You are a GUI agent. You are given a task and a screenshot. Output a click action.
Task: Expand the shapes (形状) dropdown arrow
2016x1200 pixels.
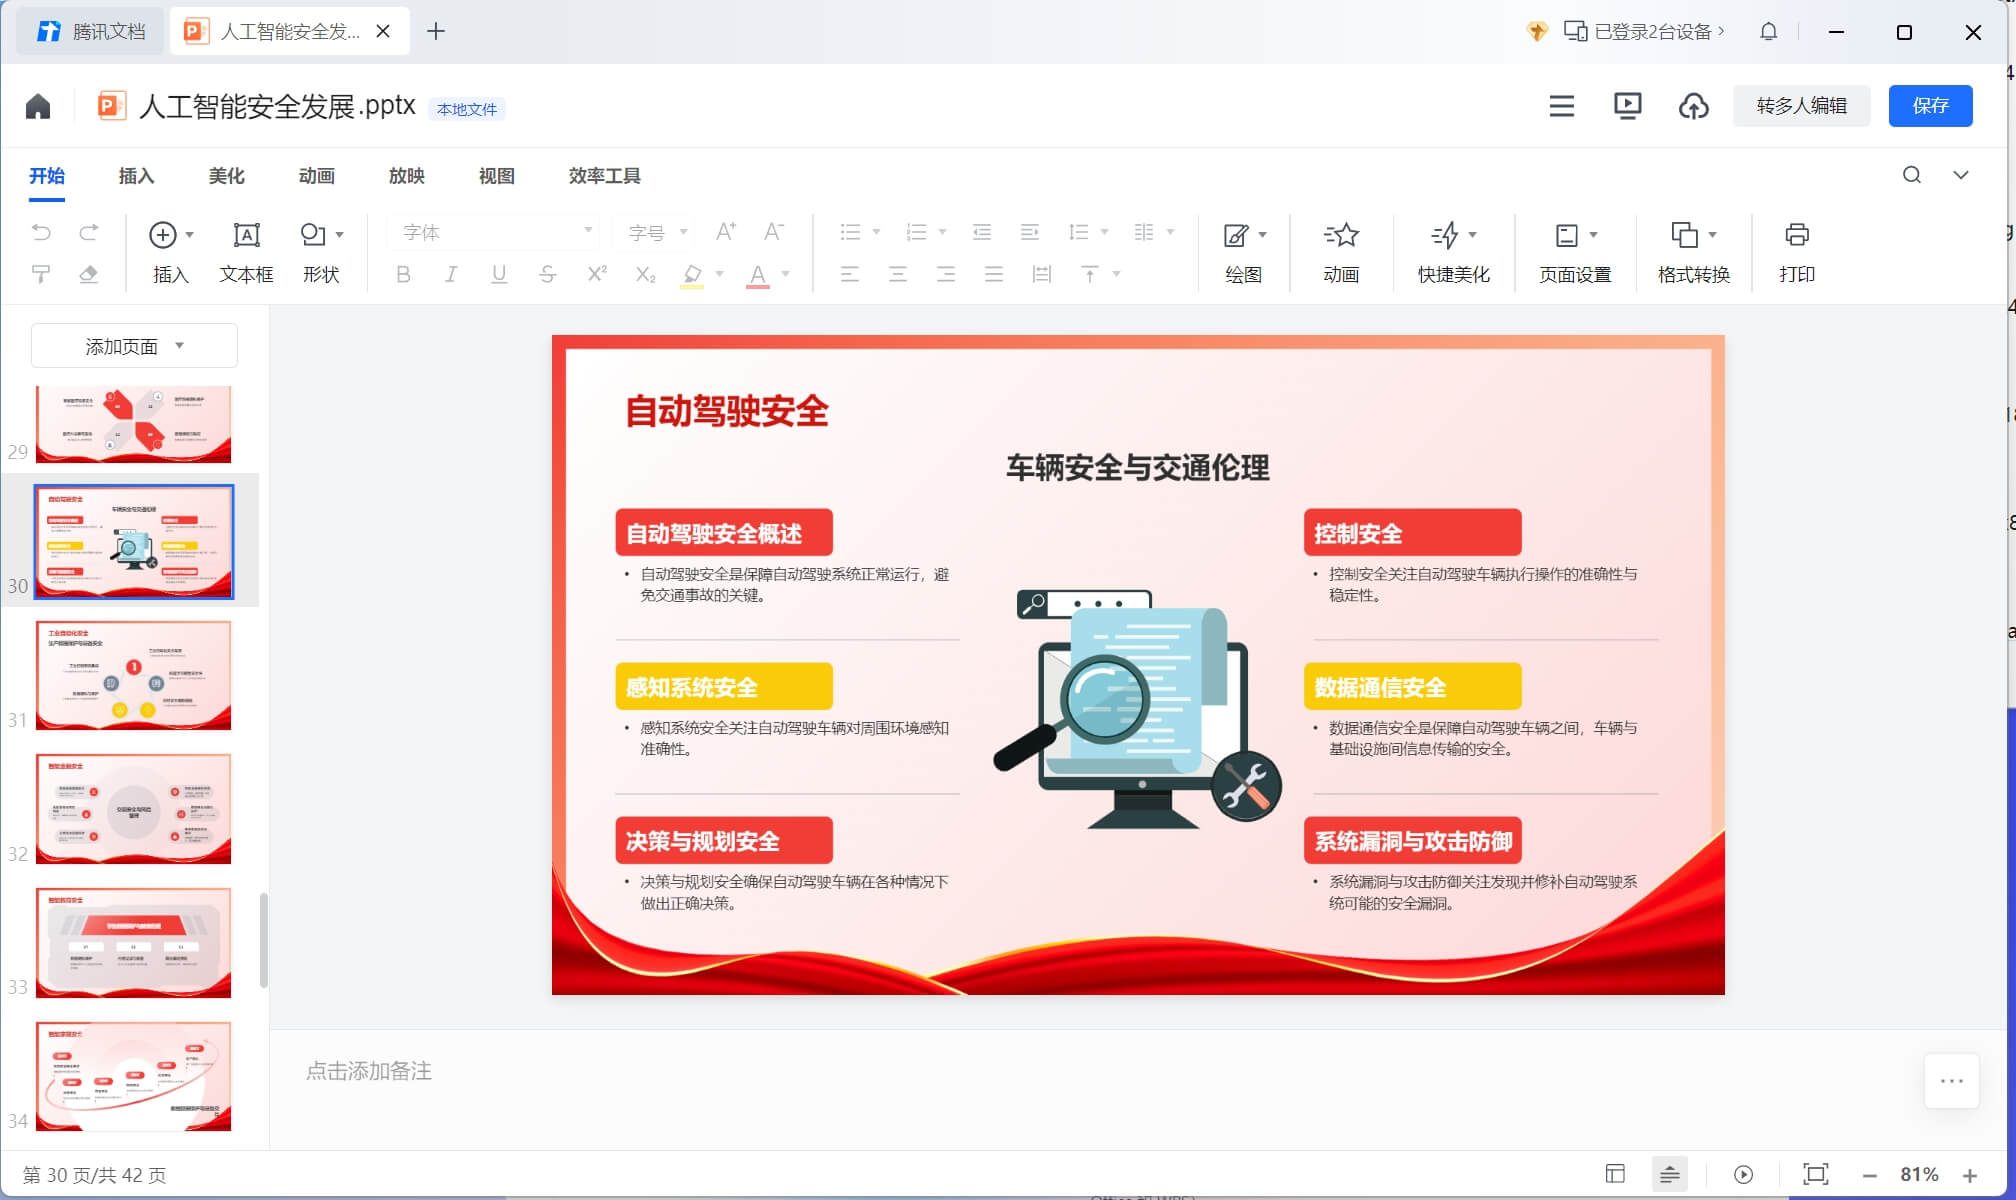(x=340, y=235)
